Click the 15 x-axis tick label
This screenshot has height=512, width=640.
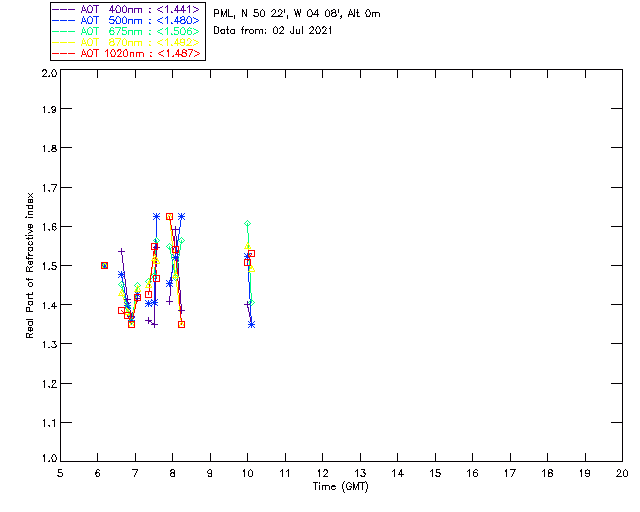click(x=435, y=473)
